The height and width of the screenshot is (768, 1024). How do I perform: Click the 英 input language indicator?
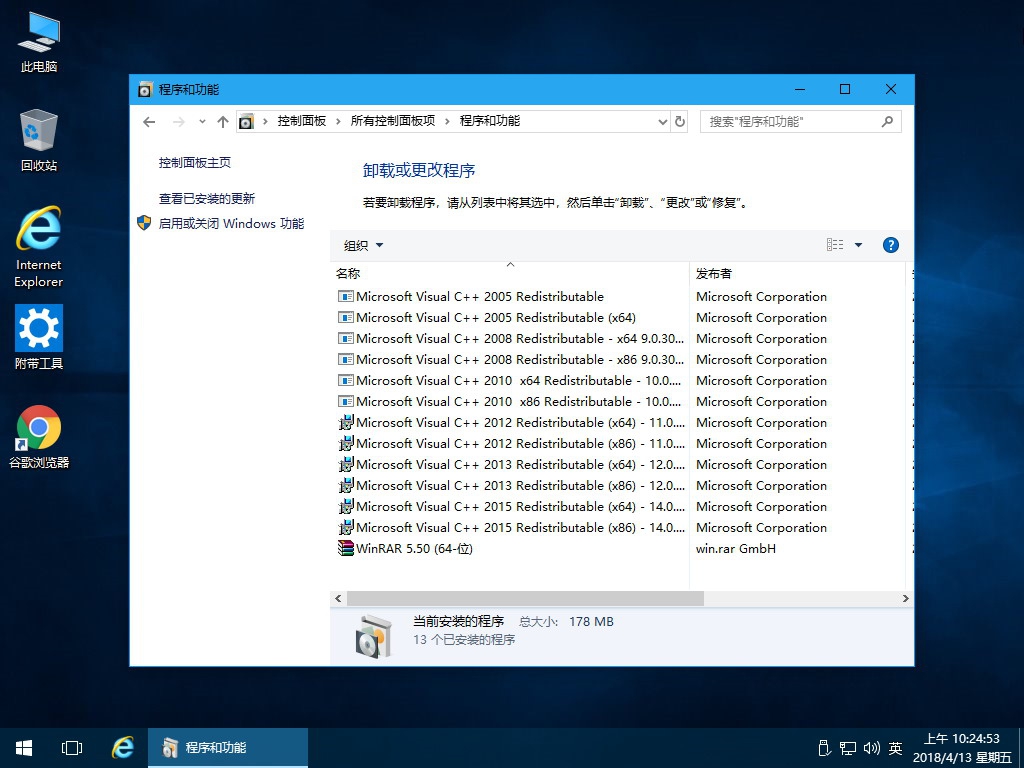895,748
